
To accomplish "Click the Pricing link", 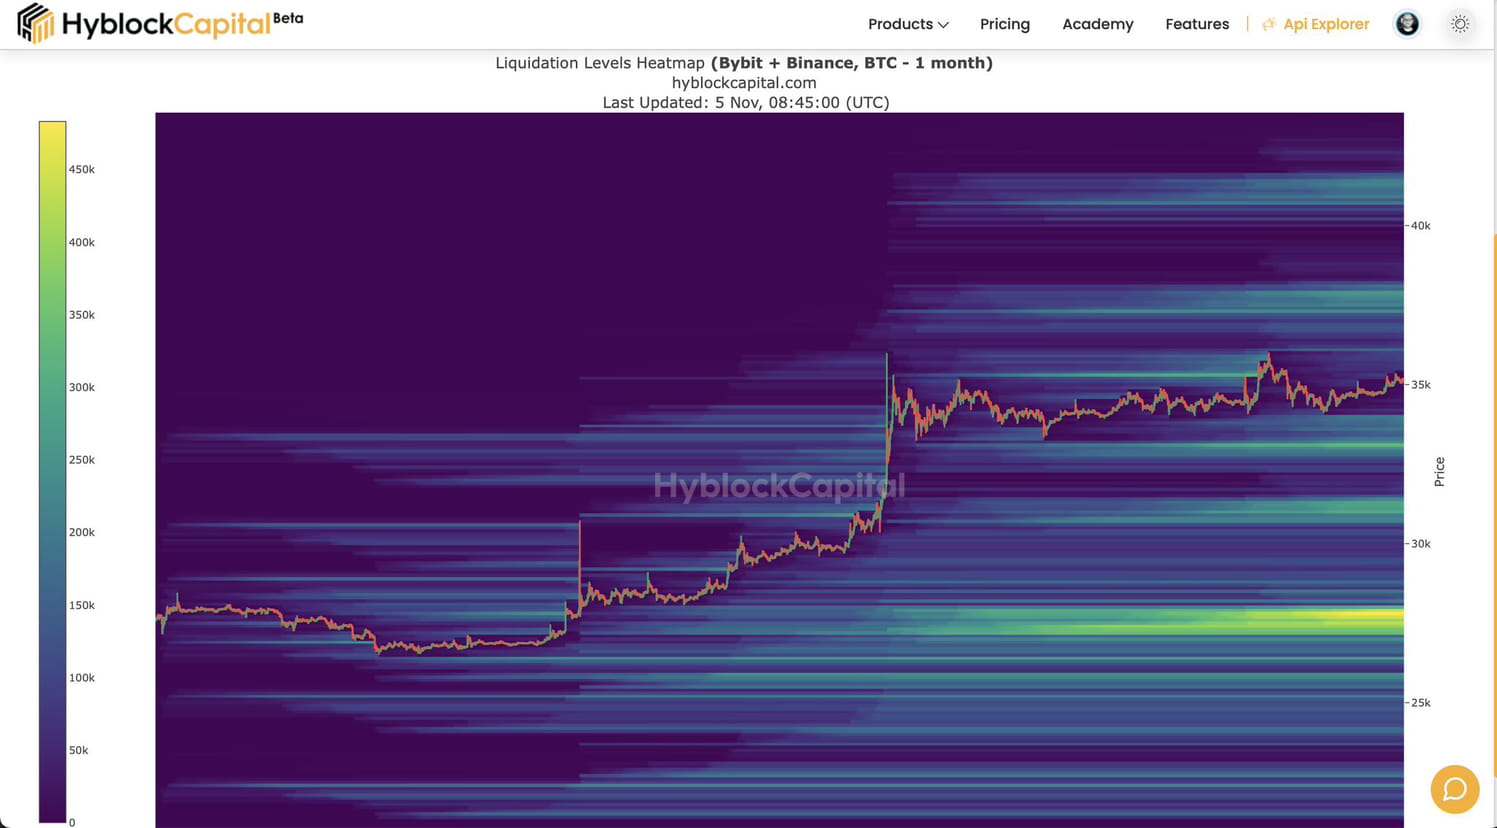I will (x=1004, y=24).
